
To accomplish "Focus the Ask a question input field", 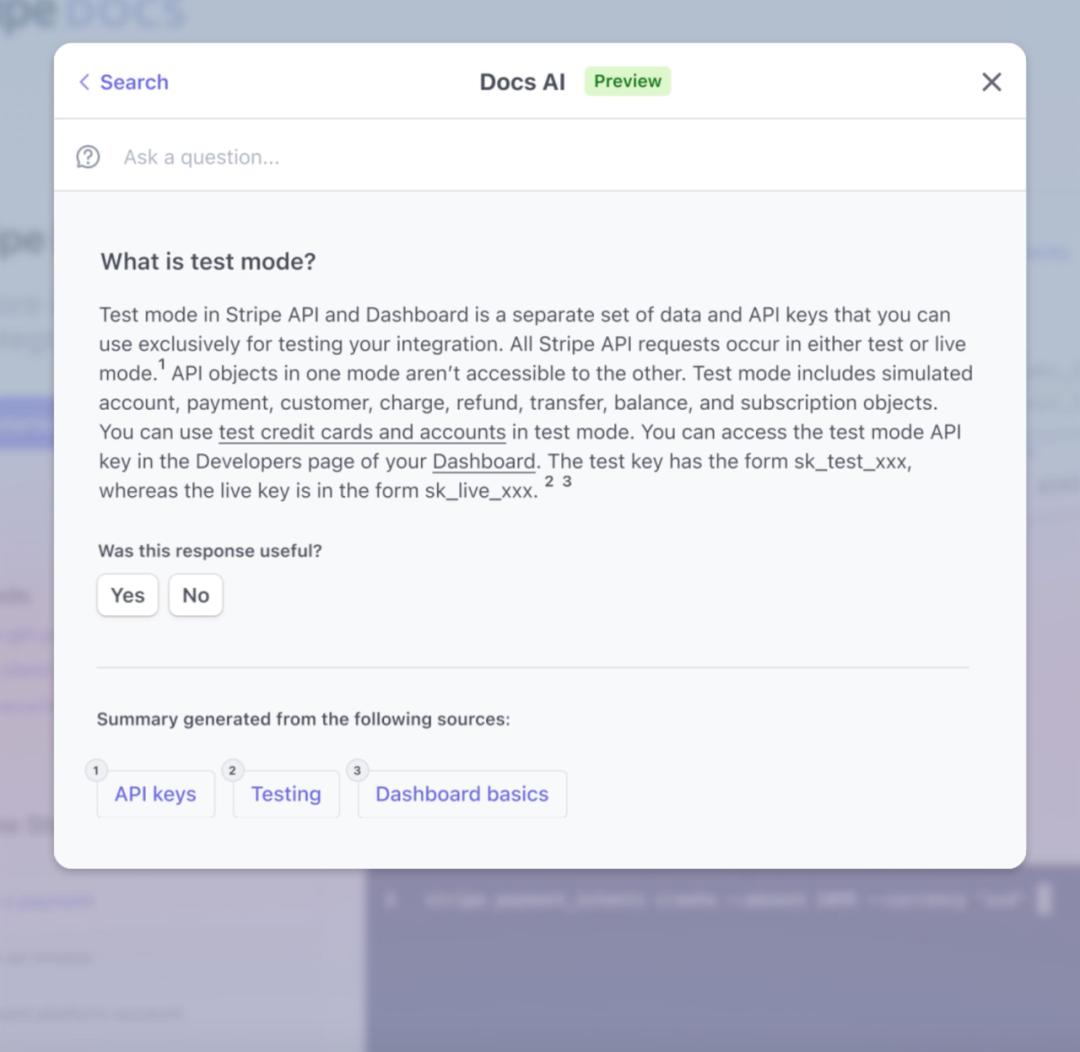I will click(x=551, y=157).
